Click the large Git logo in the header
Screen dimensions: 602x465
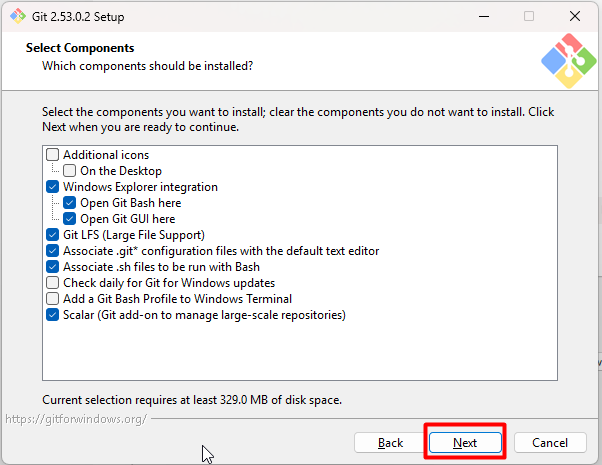coord(569,61)
